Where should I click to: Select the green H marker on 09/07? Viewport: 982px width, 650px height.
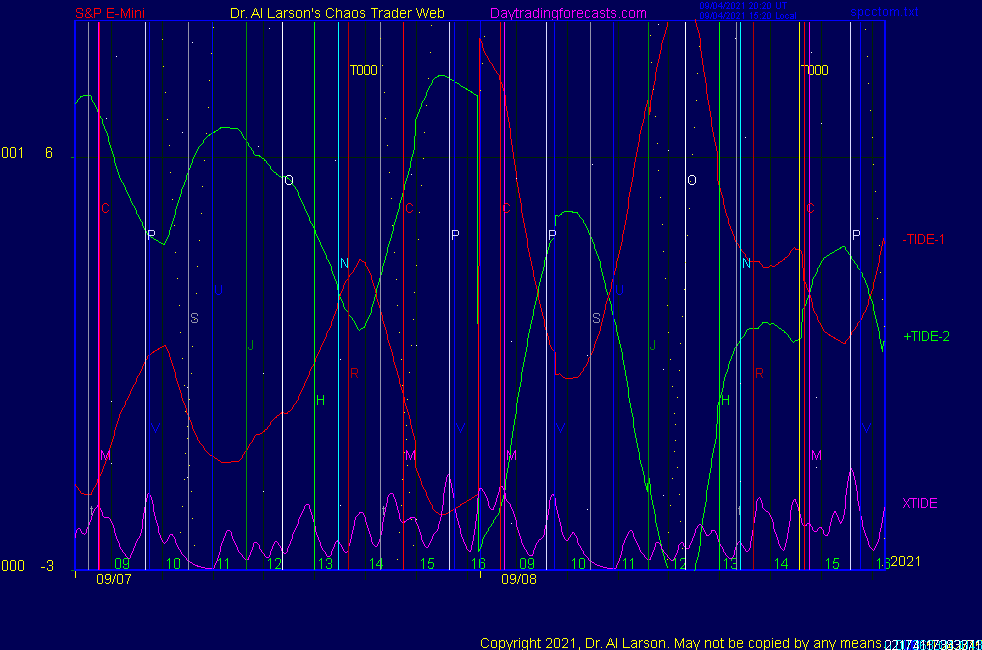[x=320, y=401]
